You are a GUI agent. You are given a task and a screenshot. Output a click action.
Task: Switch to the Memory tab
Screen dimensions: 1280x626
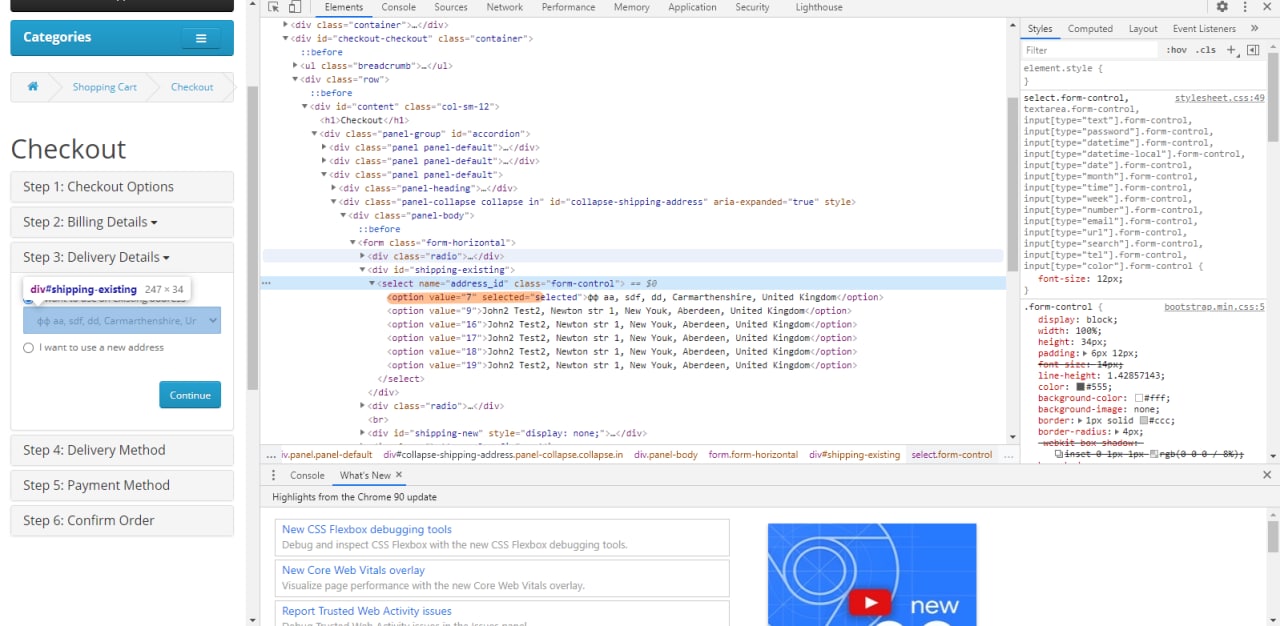click(x=632, y=7)
